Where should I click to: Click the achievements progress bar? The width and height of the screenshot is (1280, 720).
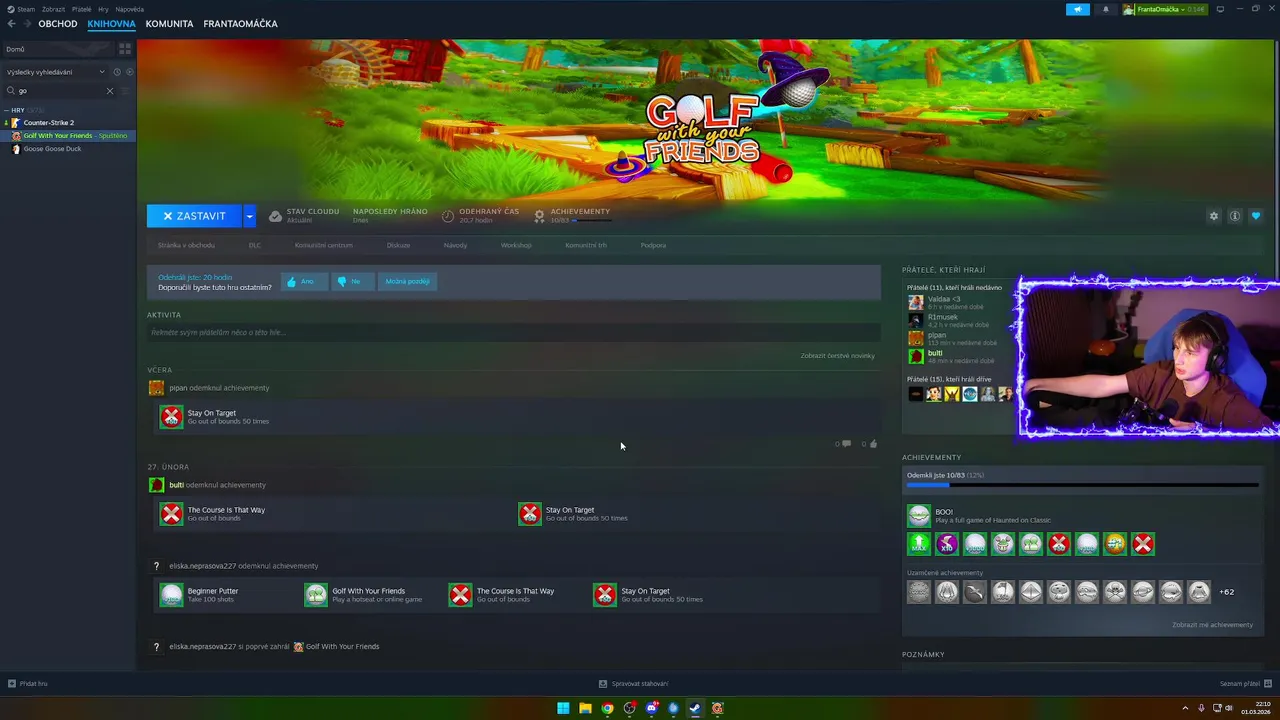1083,485
